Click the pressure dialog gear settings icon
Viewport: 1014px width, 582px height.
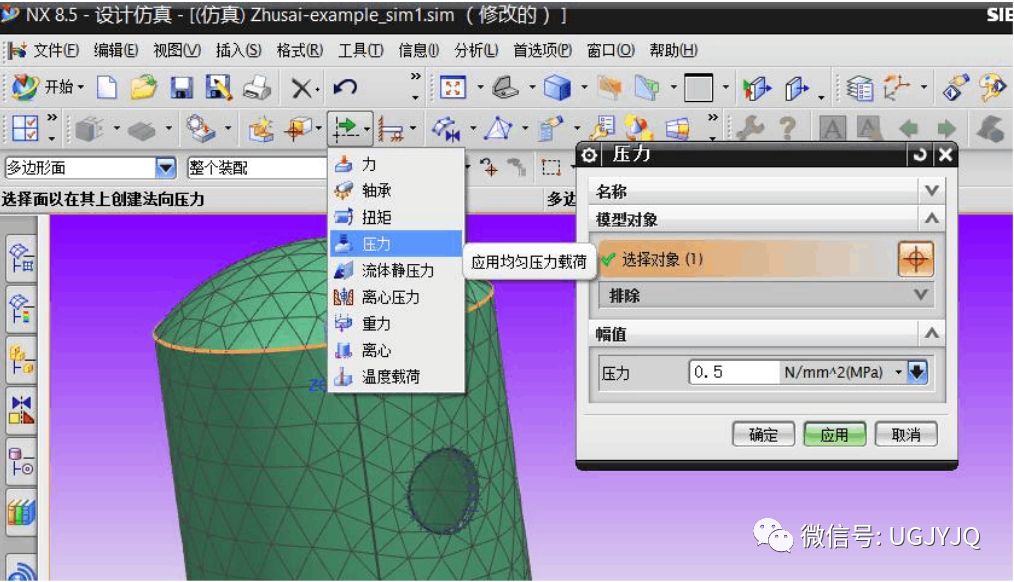pos(588,155)
